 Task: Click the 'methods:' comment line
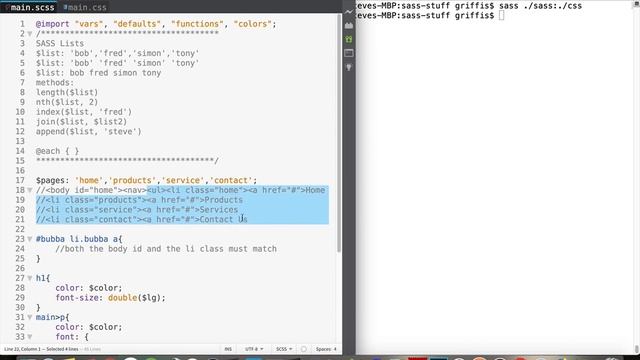(55, 82)
